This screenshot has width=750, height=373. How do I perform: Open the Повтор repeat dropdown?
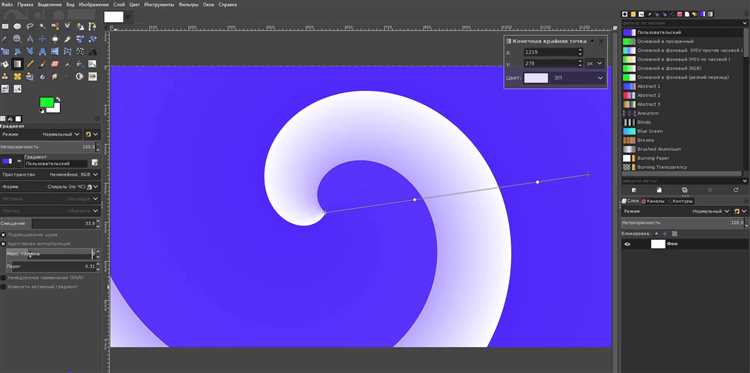click(x=50, y=211)
